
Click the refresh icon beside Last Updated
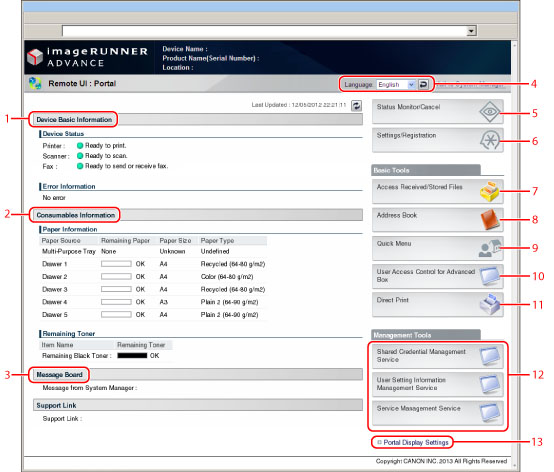point(356,105)
